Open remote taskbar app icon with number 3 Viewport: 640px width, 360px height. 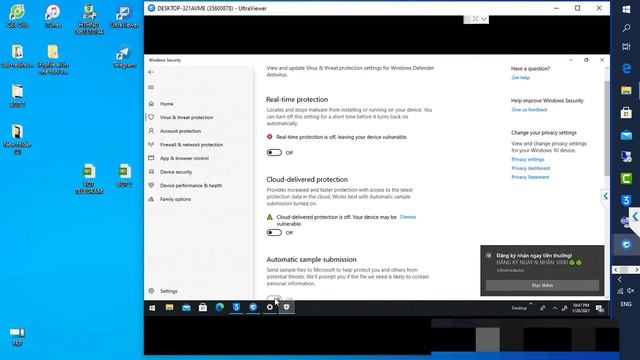[236, 307]
